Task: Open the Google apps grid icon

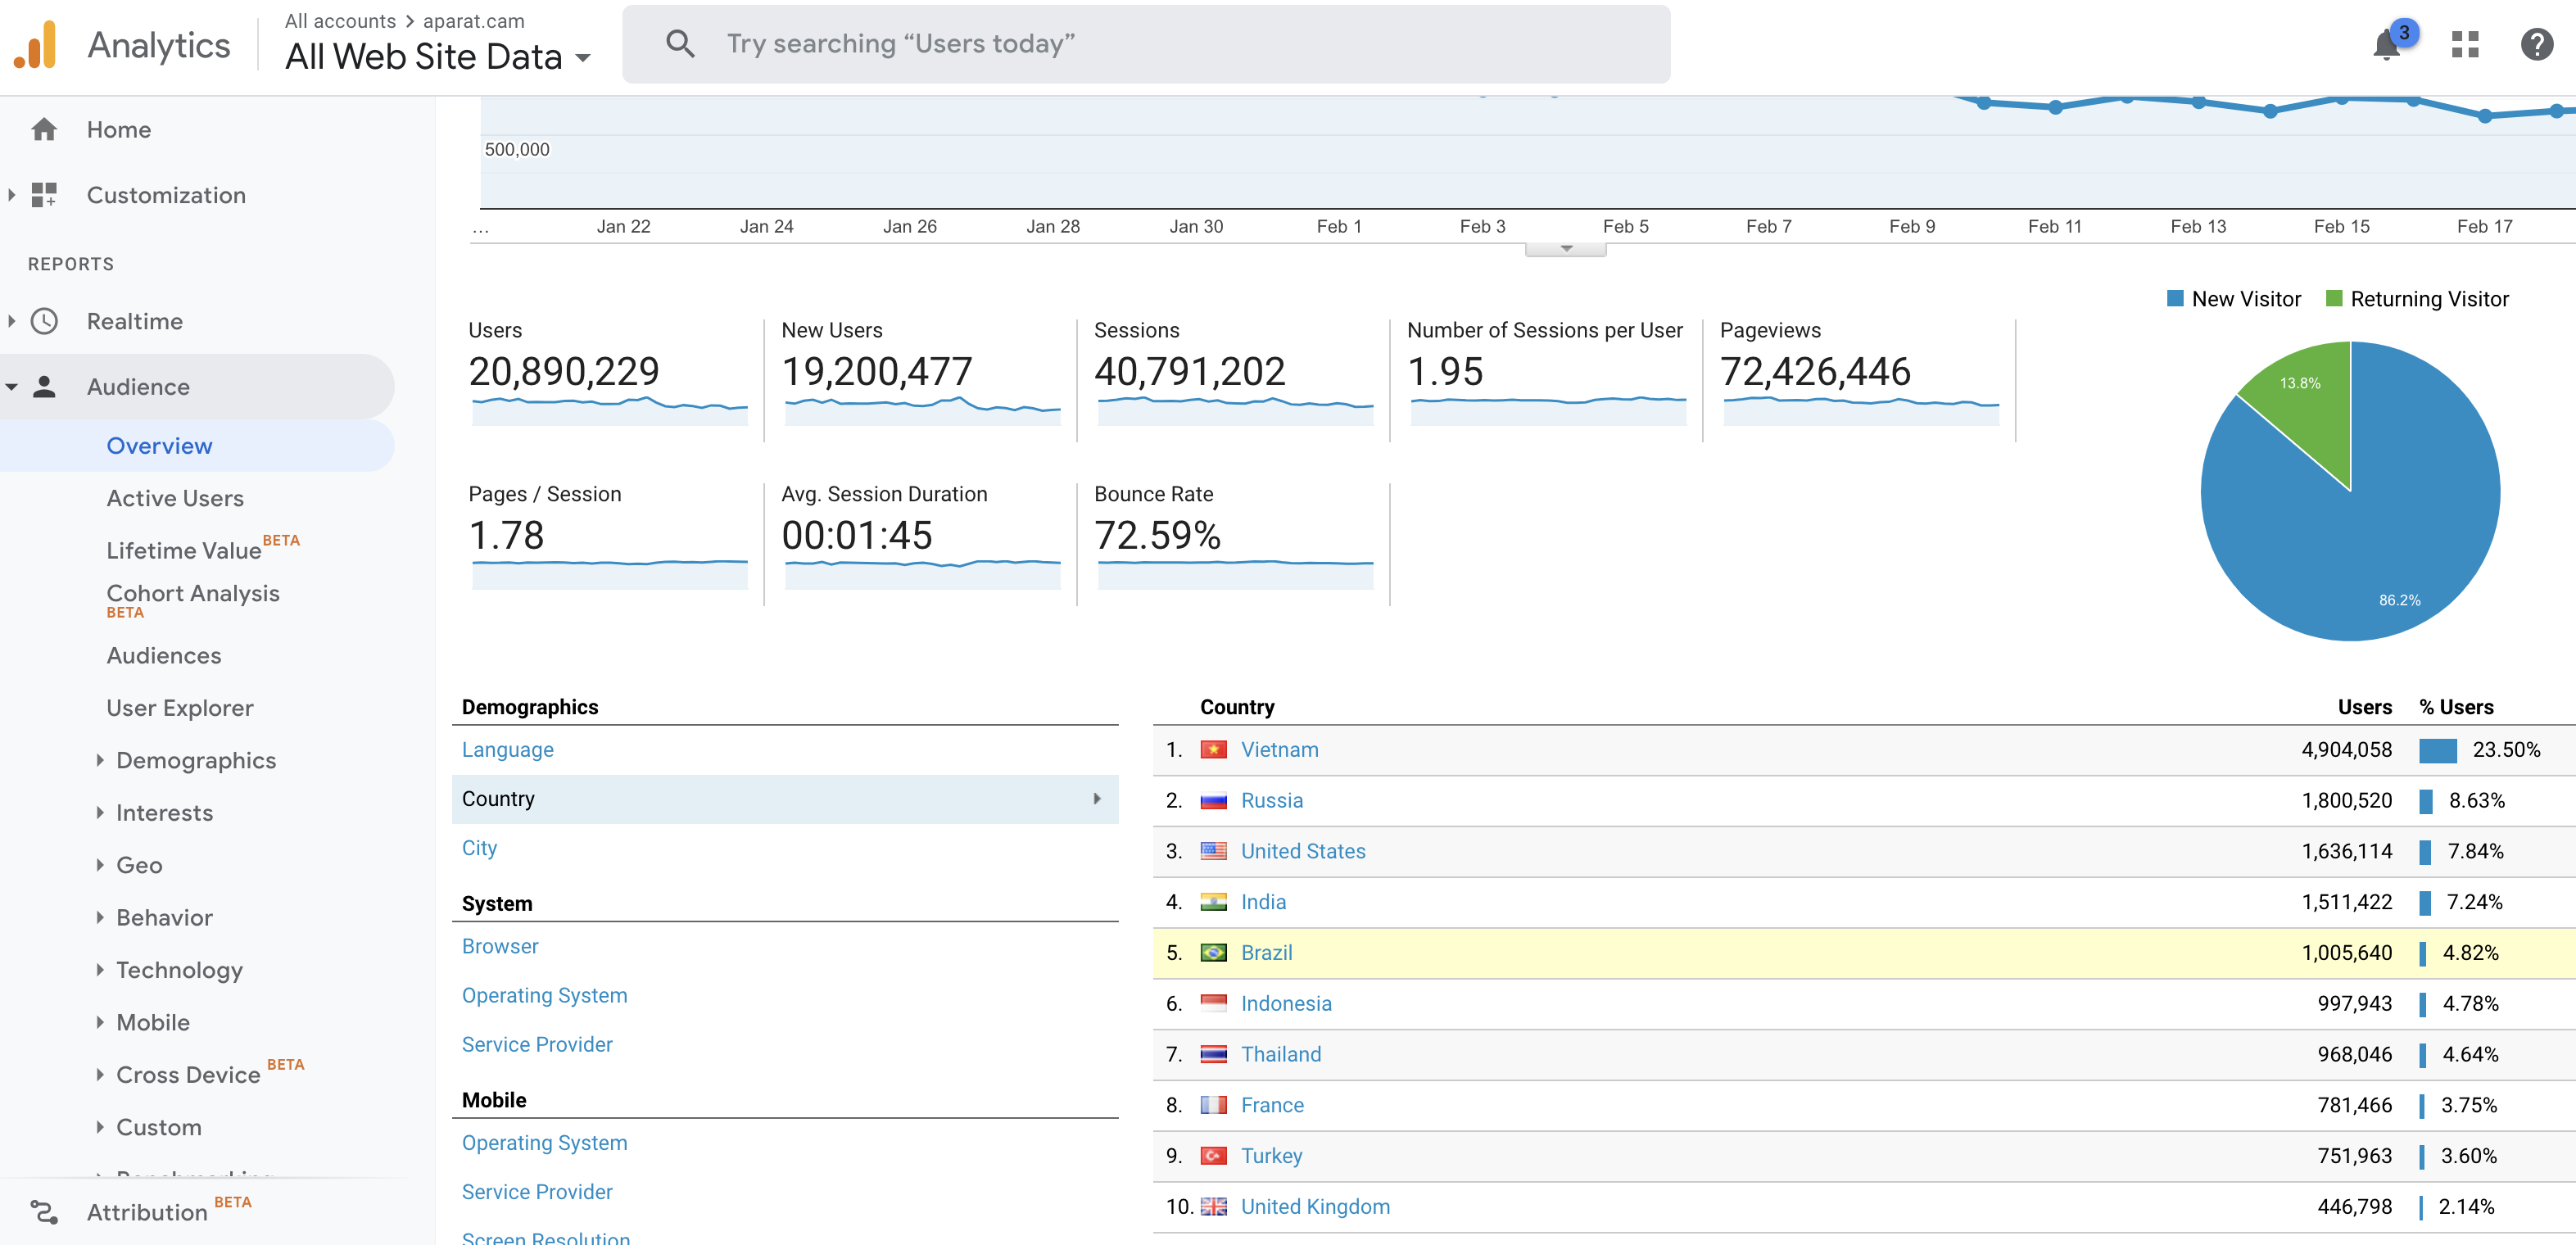Action: [2465, 44]
